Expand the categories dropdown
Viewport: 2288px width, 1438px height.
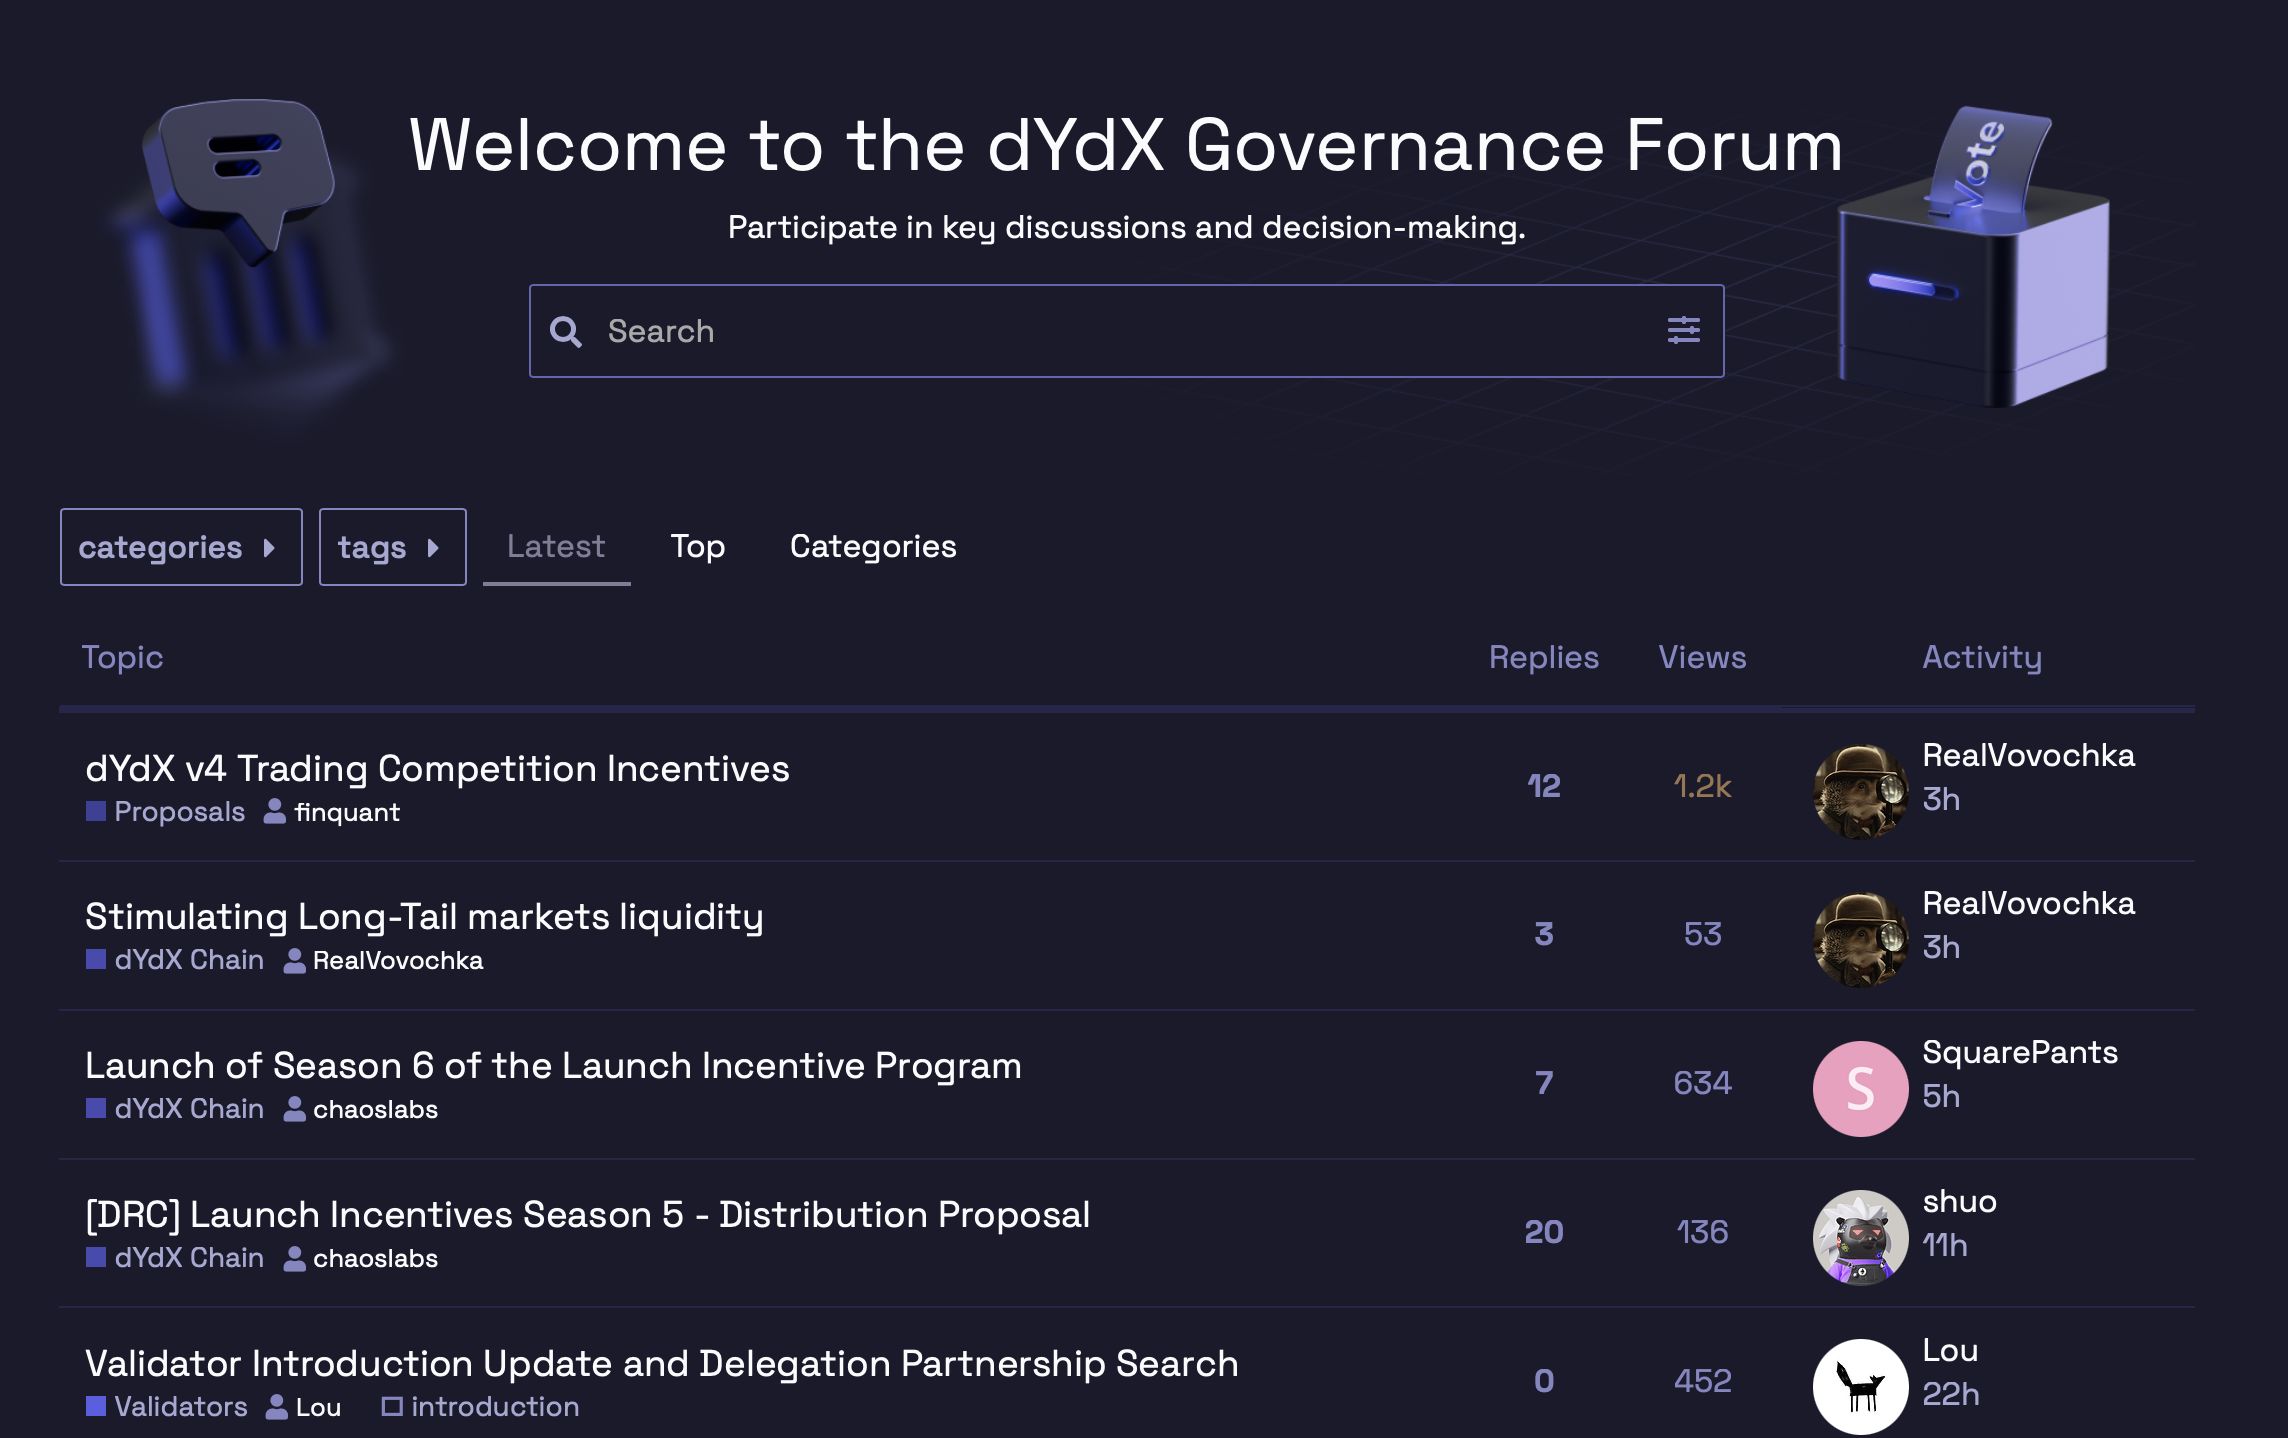[180, 547]
